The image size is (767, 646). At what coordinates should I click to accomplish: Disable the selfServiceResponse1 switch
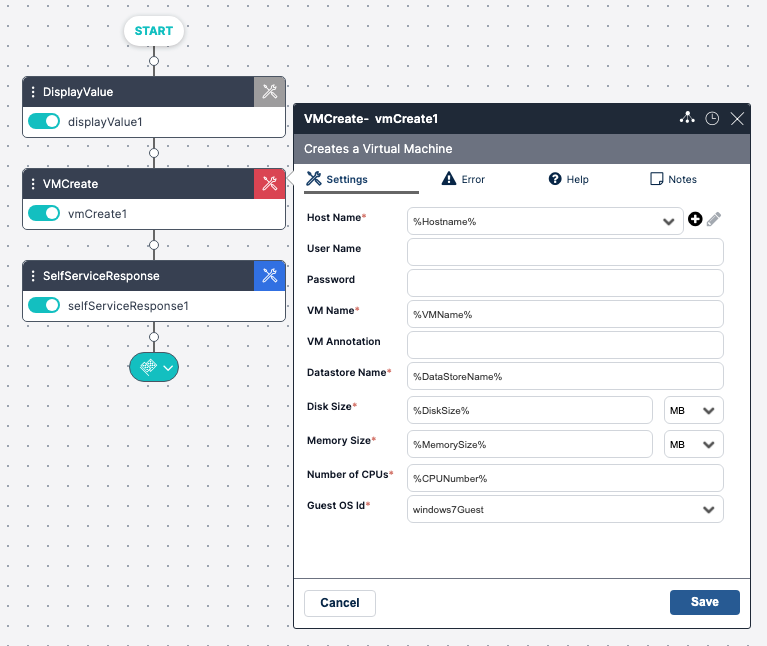coord(44,305)
